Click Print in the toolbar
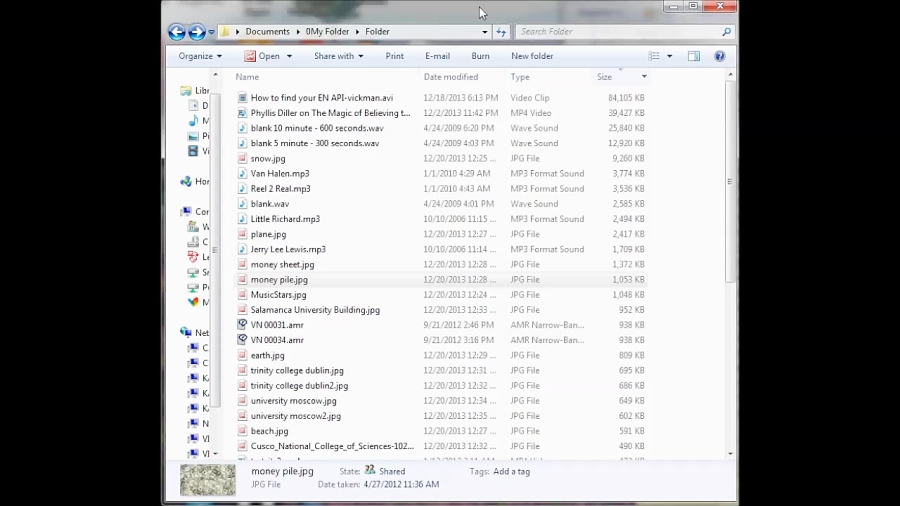Viewport: 900px width, 506px height. [x=394, y=56]
